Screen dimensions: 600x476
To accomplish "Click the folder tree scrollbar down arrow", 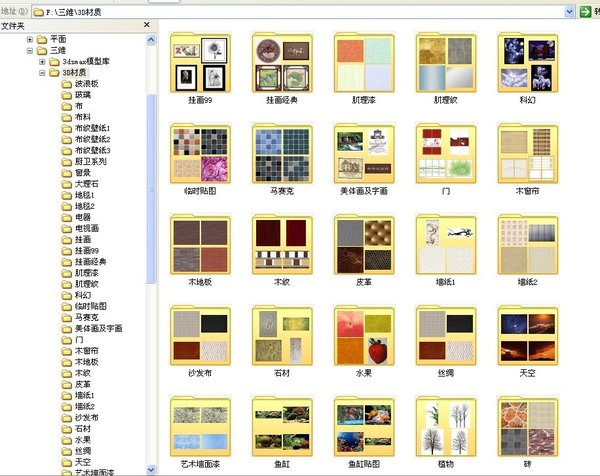I will point(151,469).
